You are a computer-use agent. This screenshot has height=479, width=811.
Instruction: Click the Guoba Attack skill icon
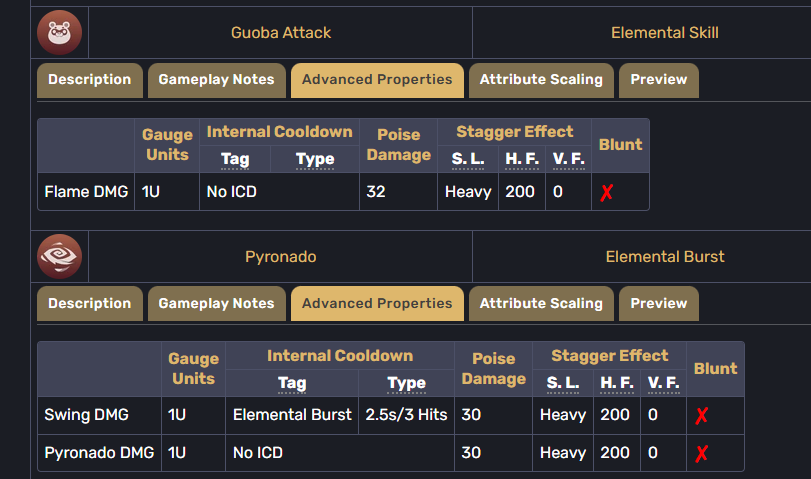(60, 33)
